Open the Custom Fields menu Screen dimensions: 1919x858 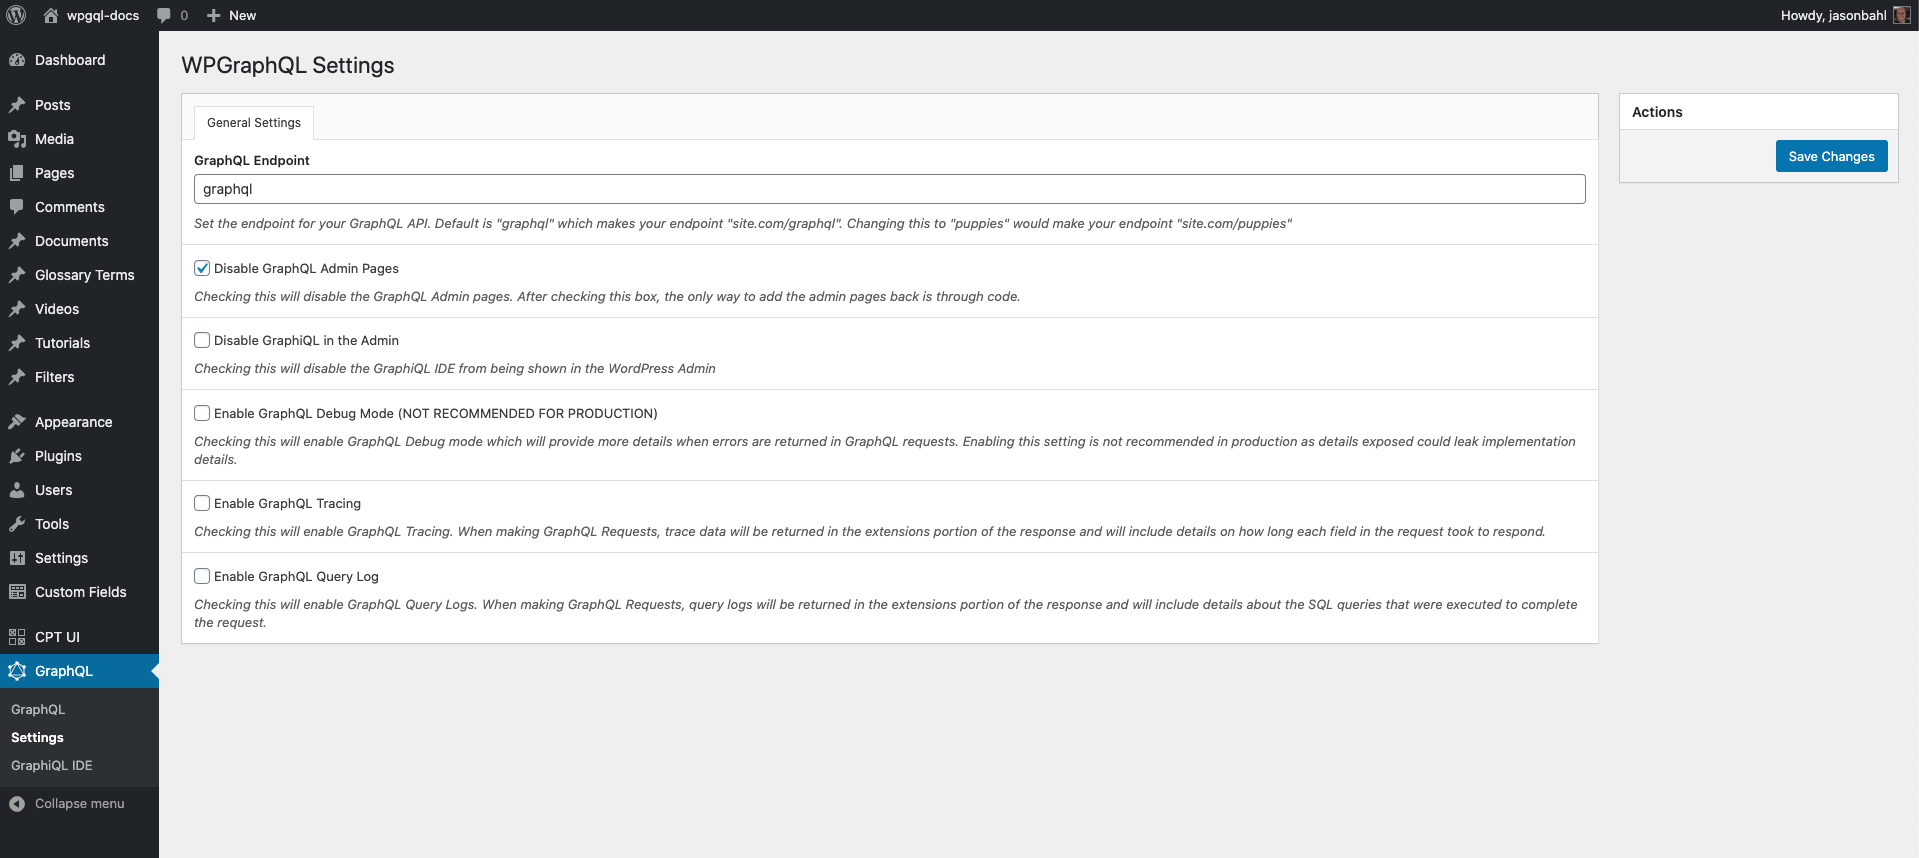[x=79, y=592]
